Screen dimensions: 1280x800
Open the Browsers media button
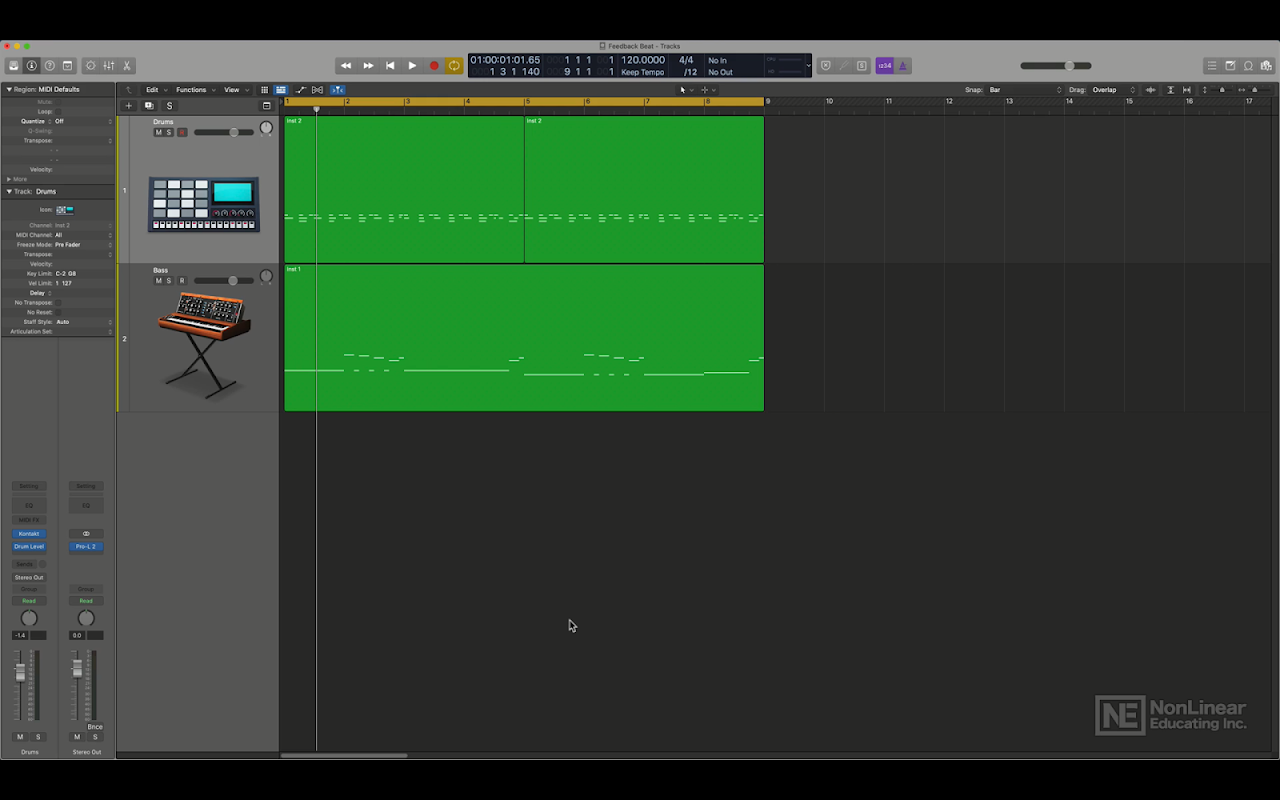(x=1266, y=66)
